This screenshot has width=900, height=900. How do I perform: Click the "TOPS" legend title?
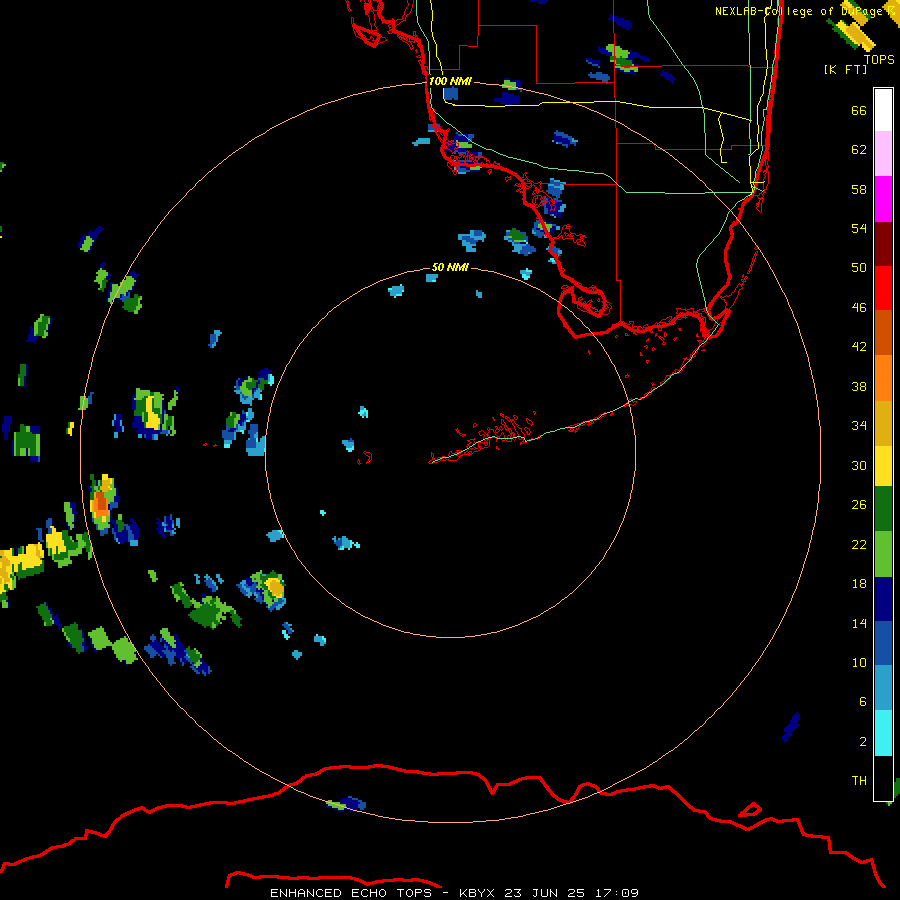click(x=879, y=59)
